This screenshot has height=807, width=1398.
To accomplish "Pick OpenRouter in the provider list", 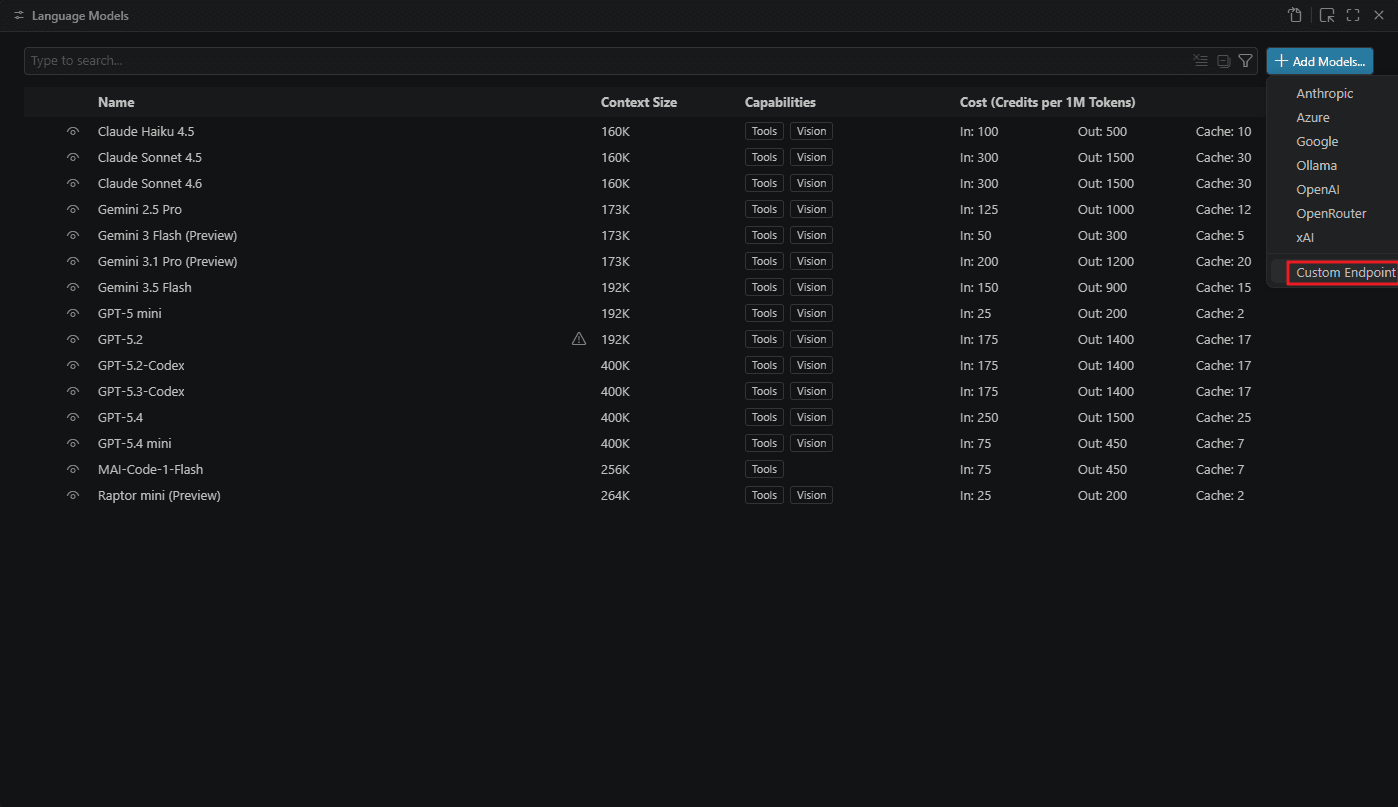I will 1331,213.
